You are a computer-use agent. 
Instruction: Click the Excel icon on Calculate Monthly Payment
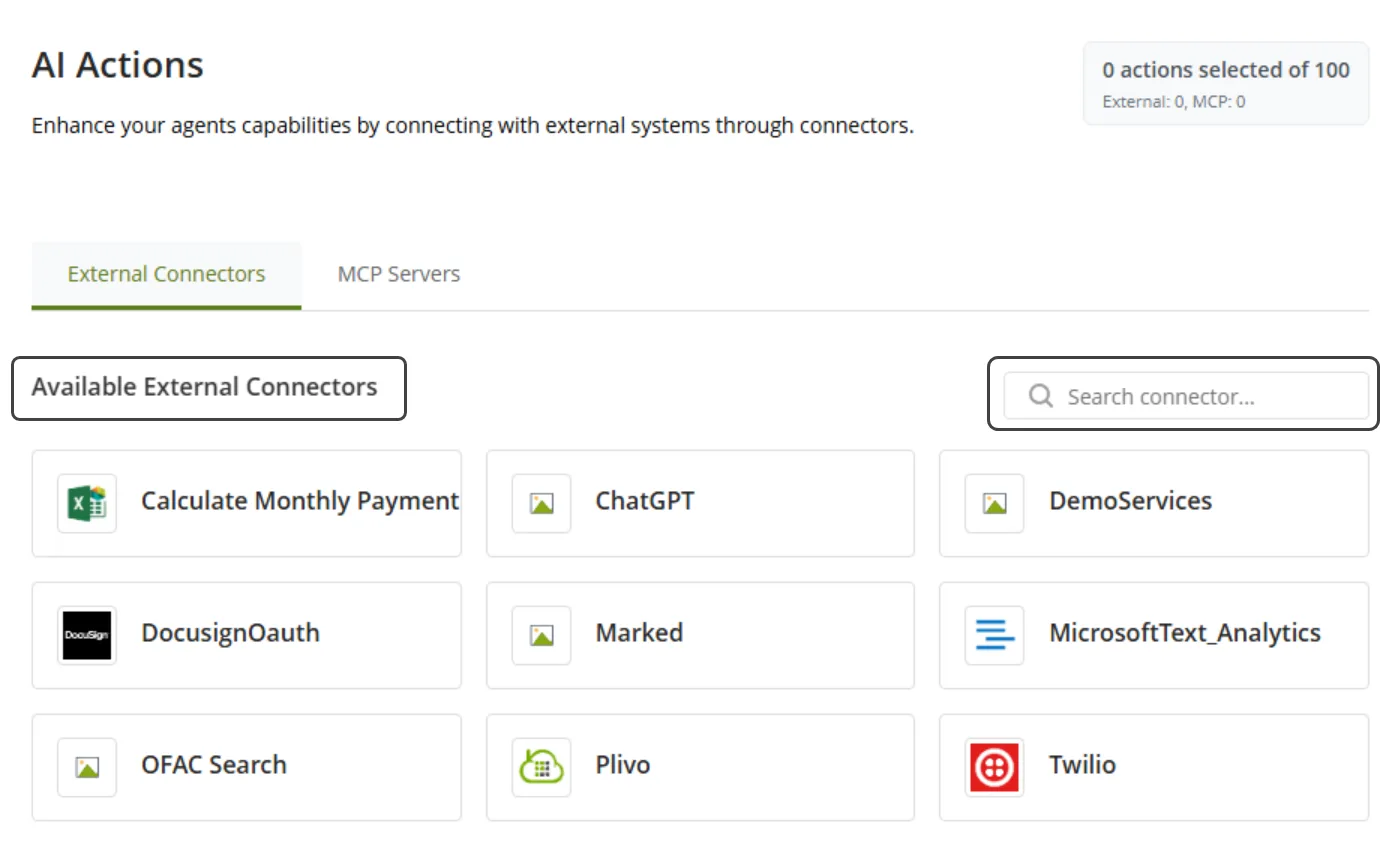click(x=87, y=503)
